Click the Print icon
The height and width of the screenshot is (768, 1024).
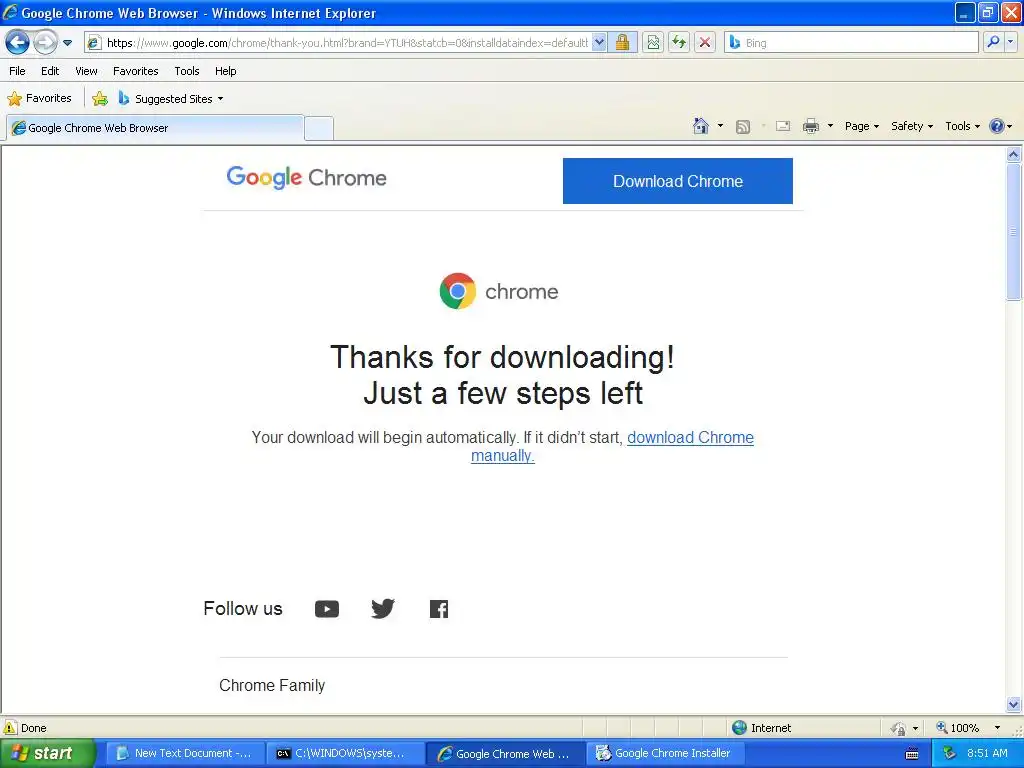point(810,127)
